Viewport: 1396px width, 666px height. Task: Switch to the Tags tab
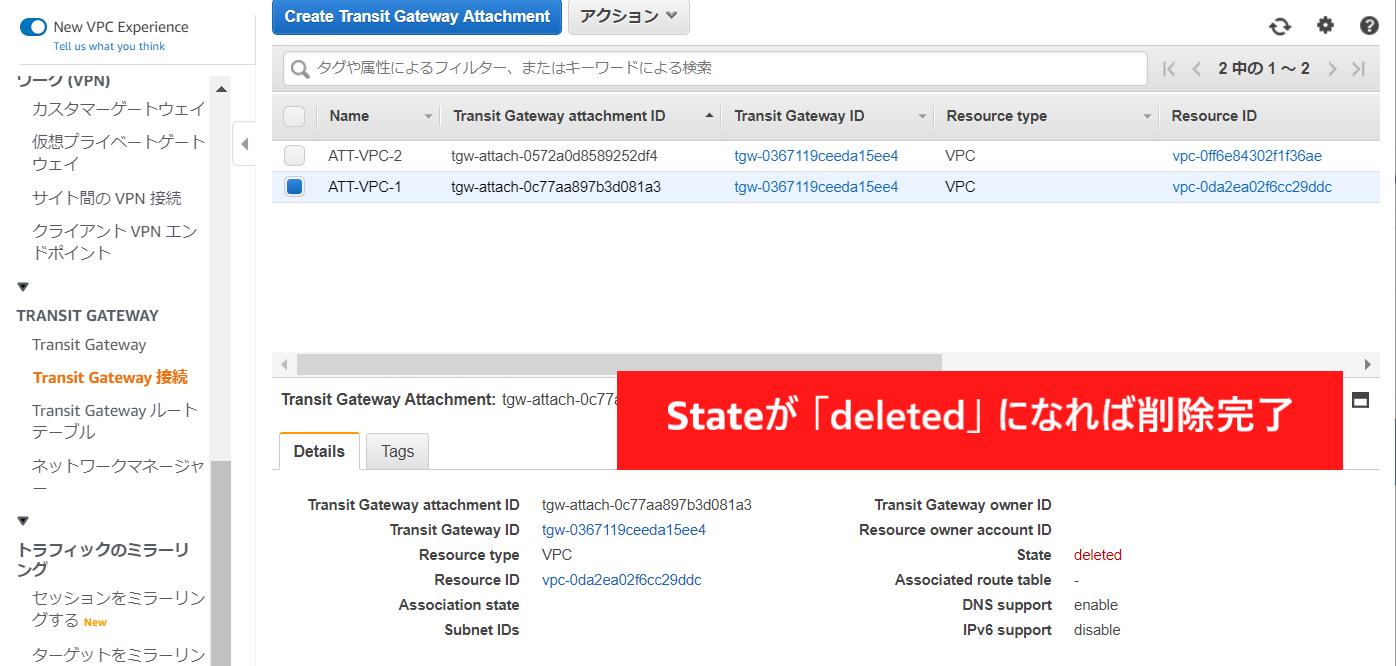(397, 452)
